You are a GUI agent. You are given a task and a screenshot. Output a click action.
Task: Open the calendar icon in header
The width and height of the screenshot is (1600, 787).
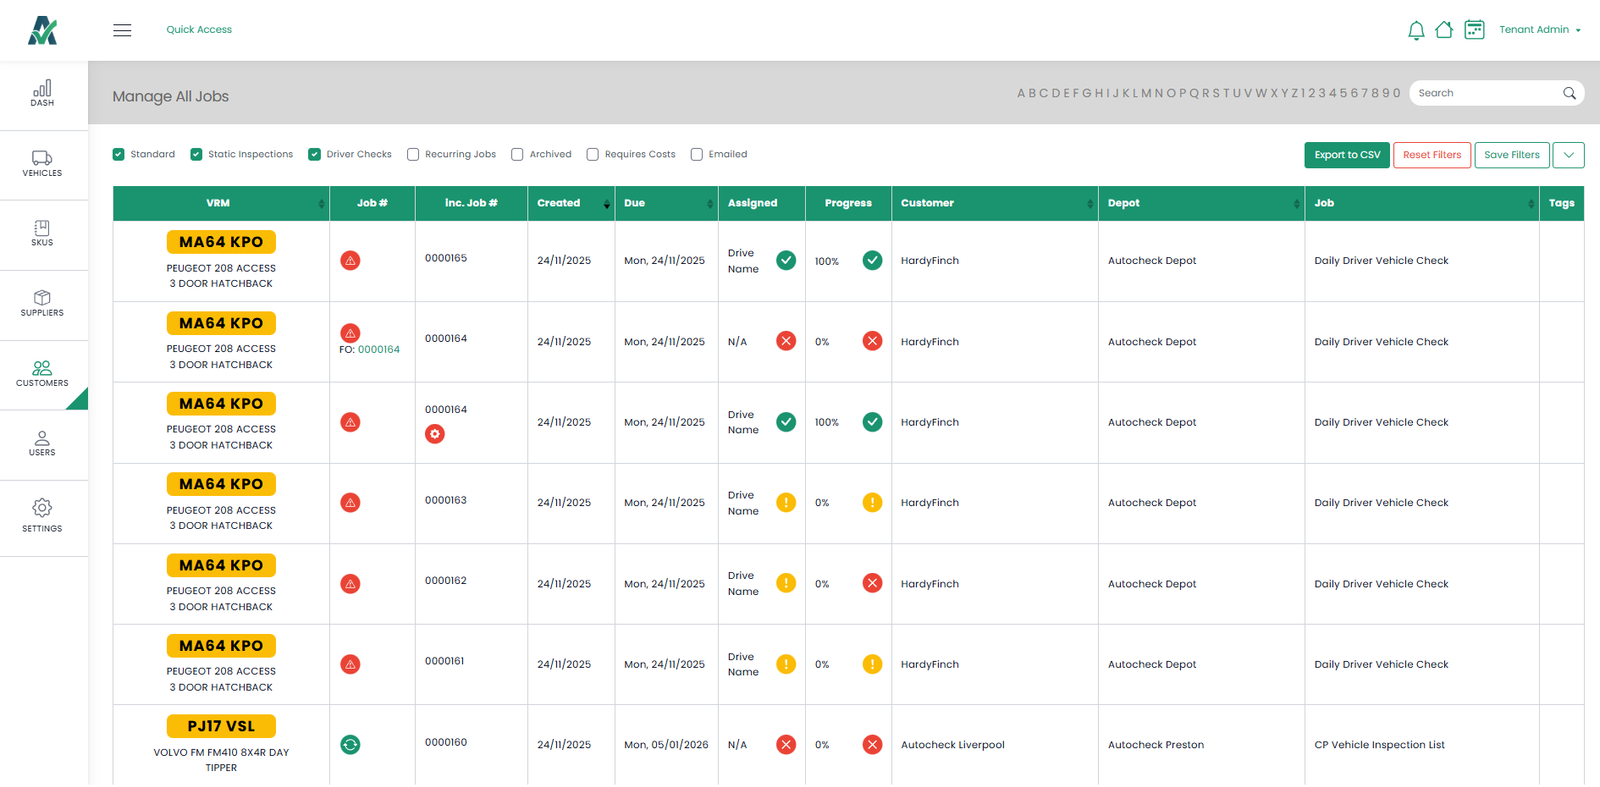pyautogui.click(x=1474, y=30)
